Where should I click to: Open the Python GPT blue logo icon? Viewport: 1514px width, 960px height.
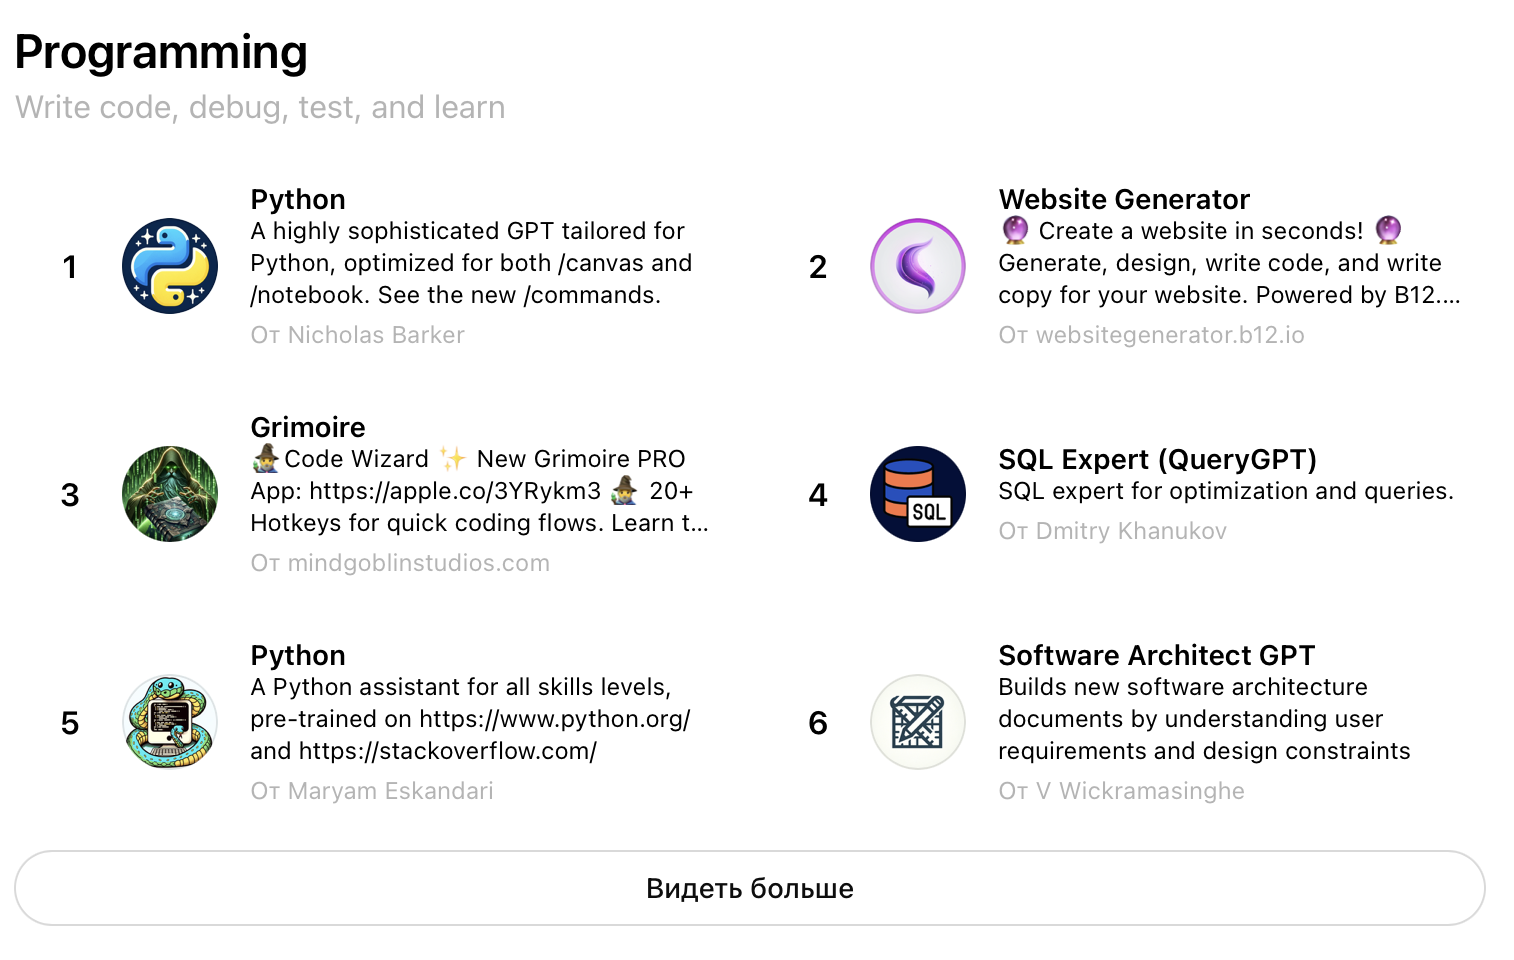pyautogui.click(x=170, y=266)
